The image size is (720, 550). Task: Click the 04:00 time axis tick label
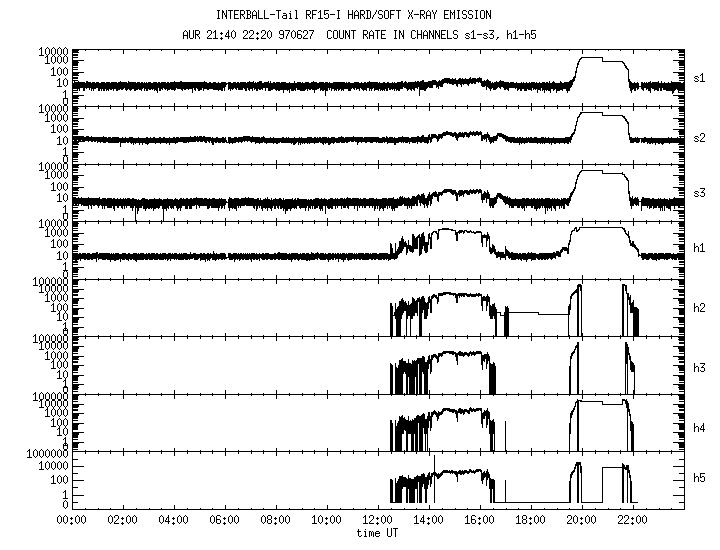click(173, 520)
